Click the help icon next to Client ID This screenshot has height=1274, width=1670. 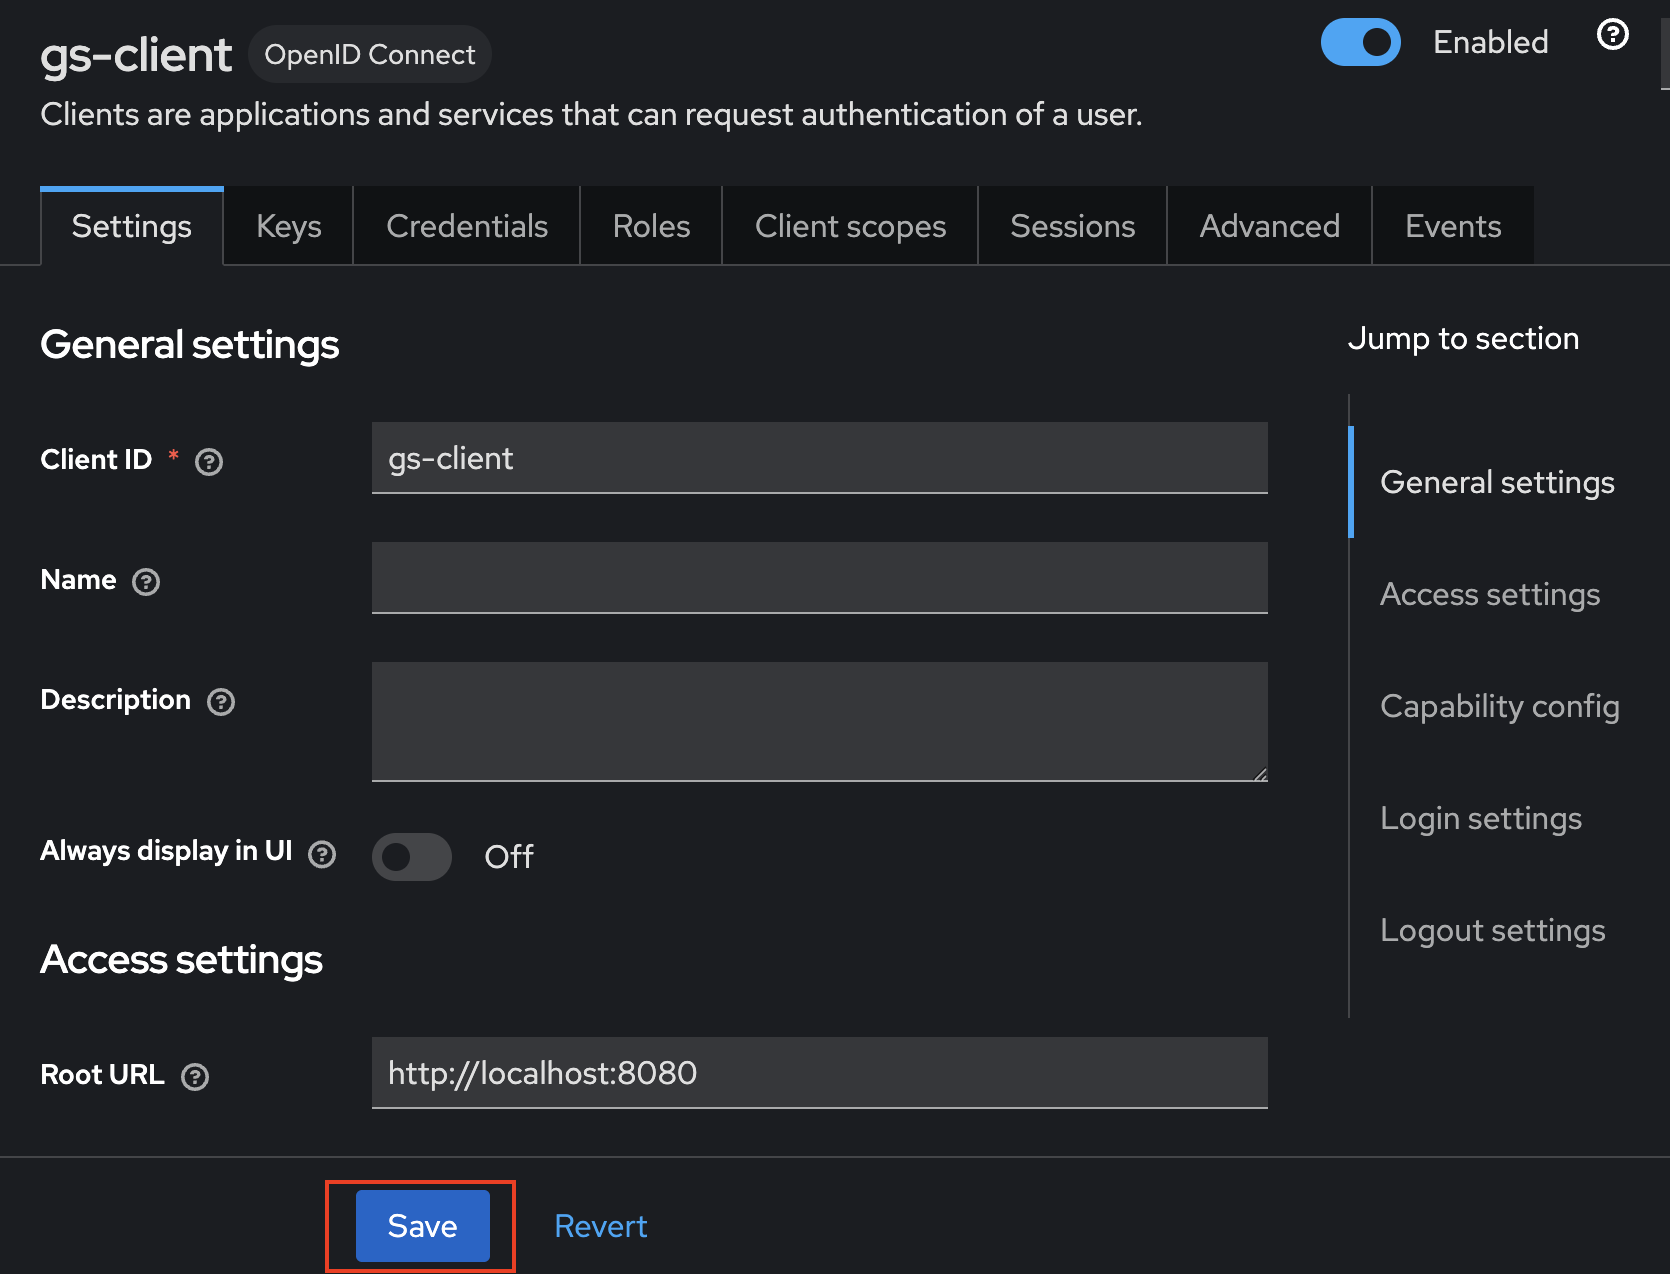pyautogui.click(x=209, y=462)
